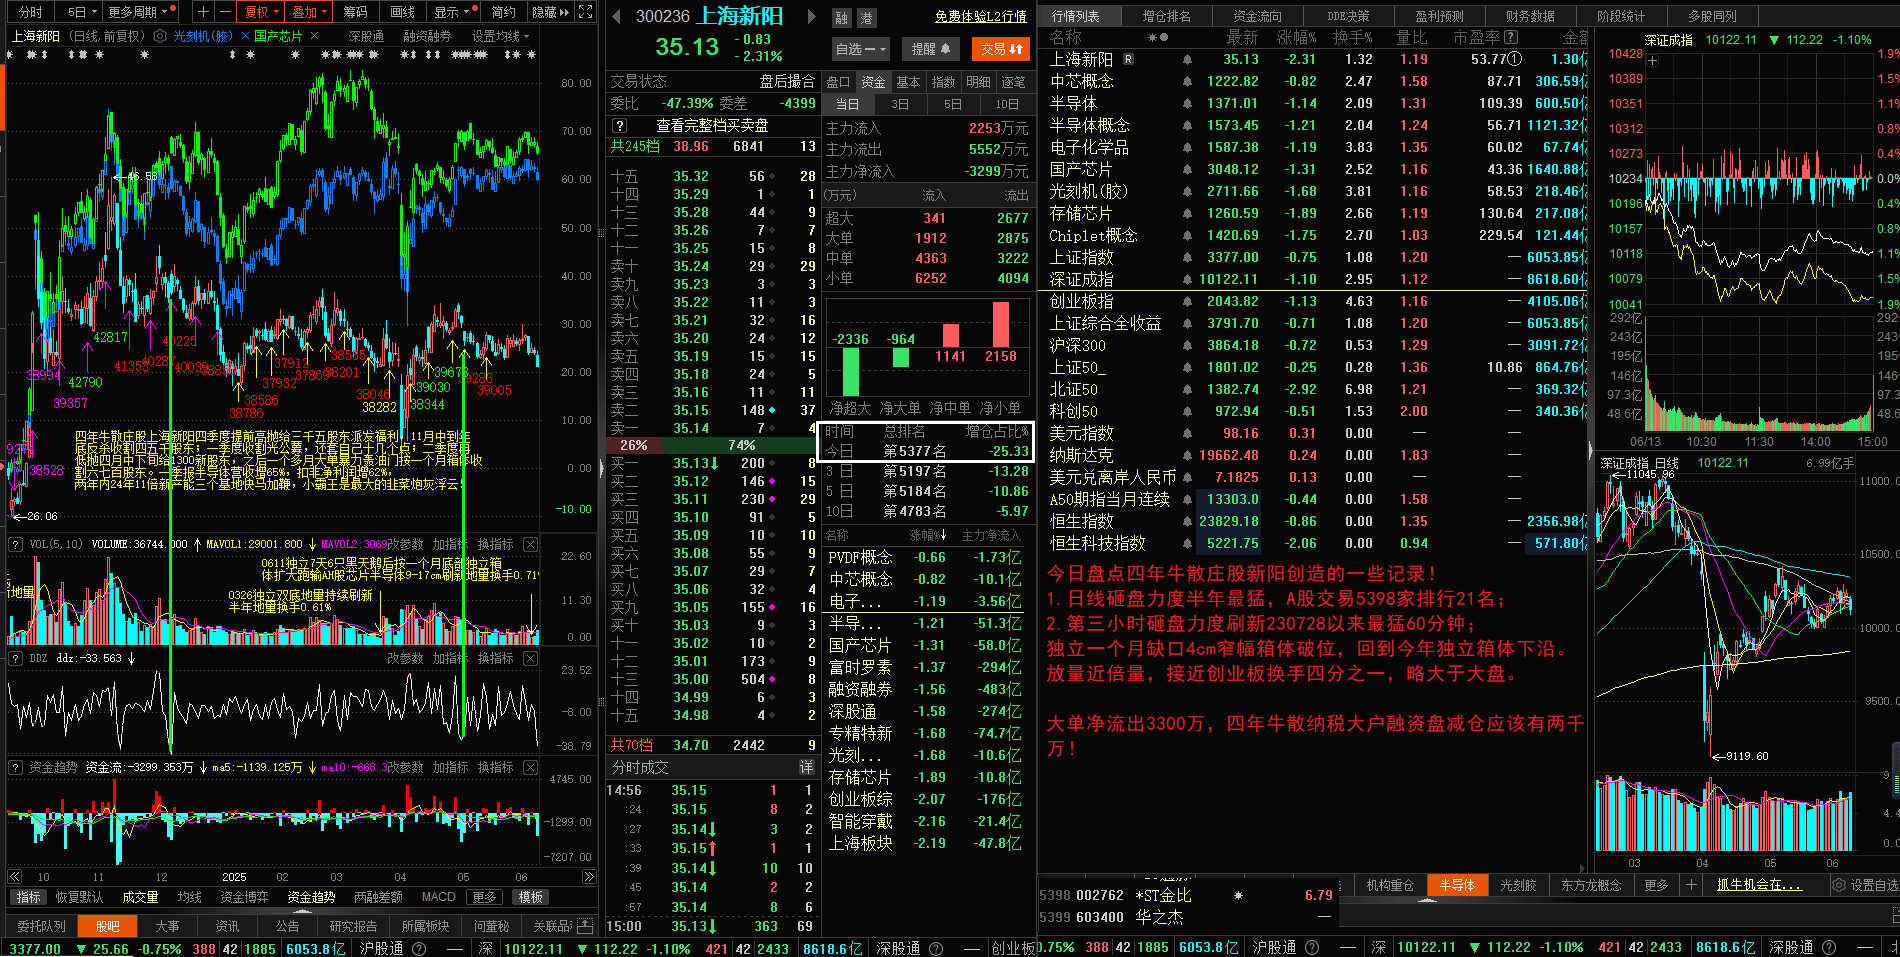Image resolution: width=1900 pixels, height=957 pixels.
Task: Zoom in chart with the plus icon
Action: tap(204, 12)
